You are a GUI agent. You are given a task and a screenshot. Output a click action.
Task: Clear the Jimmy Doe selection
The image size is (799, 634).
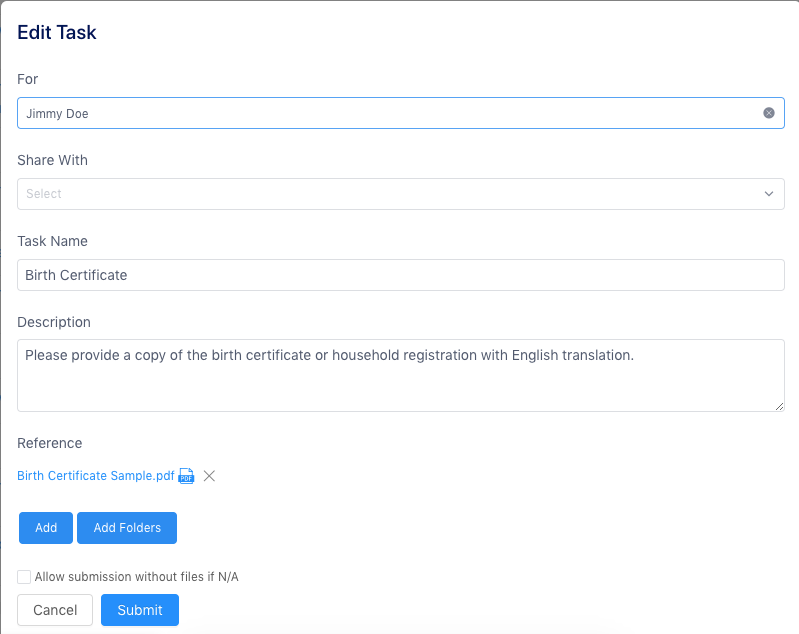[x=769, y=113]
